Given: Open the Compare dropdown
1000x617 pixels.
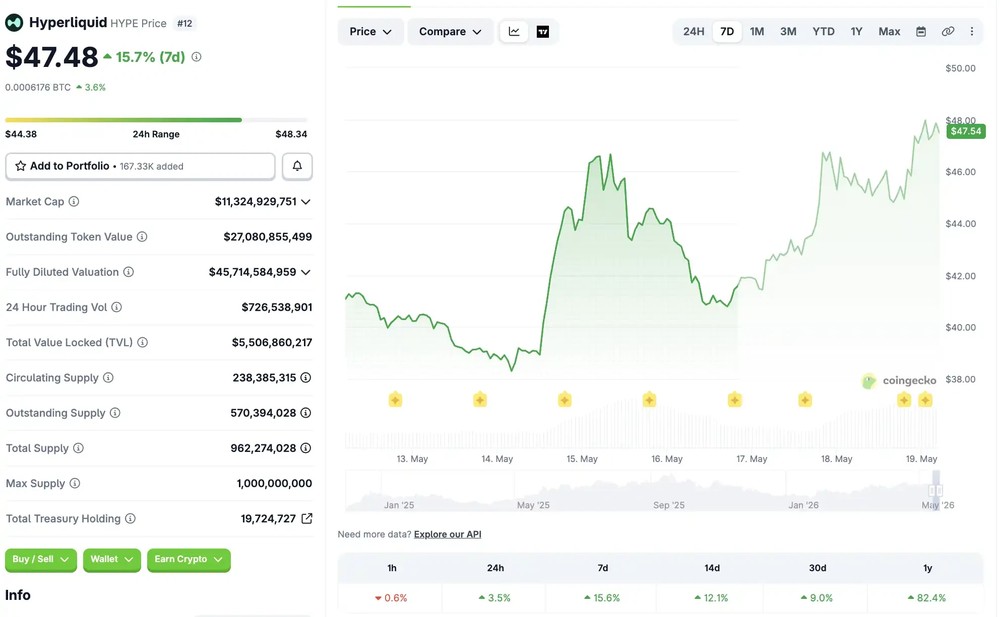Looking at the screenshot, I should 450,31.
